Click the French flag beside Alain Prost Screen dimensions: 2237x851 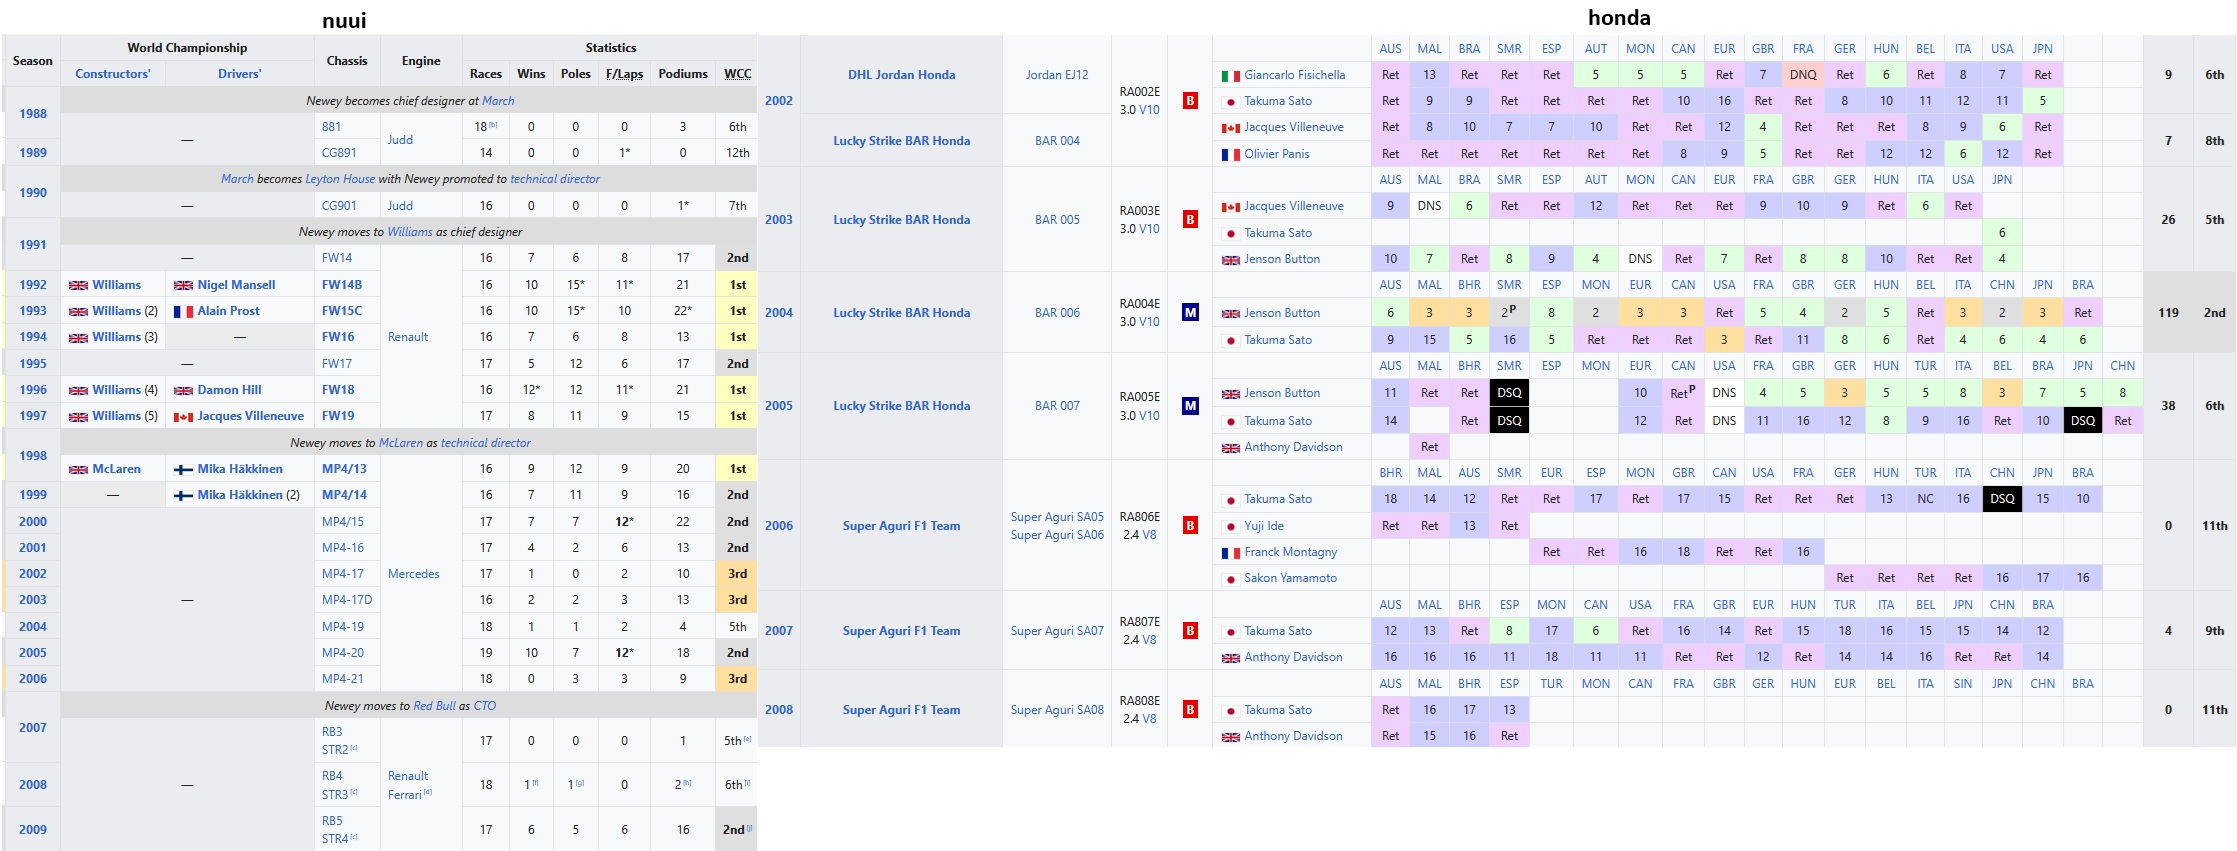pyautogui.click(x=183, y=311)
